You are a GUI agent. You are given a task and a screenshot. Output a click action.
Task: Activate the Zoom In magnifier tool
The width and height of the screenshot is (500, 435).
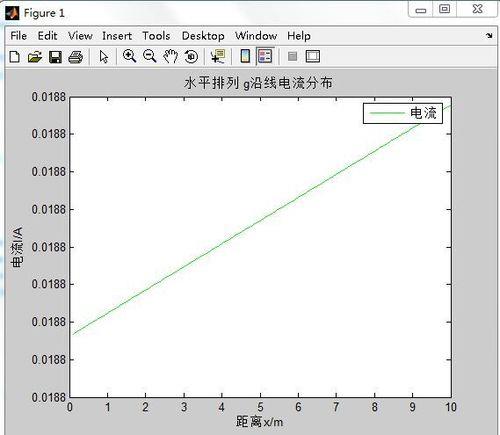[129, 56]
